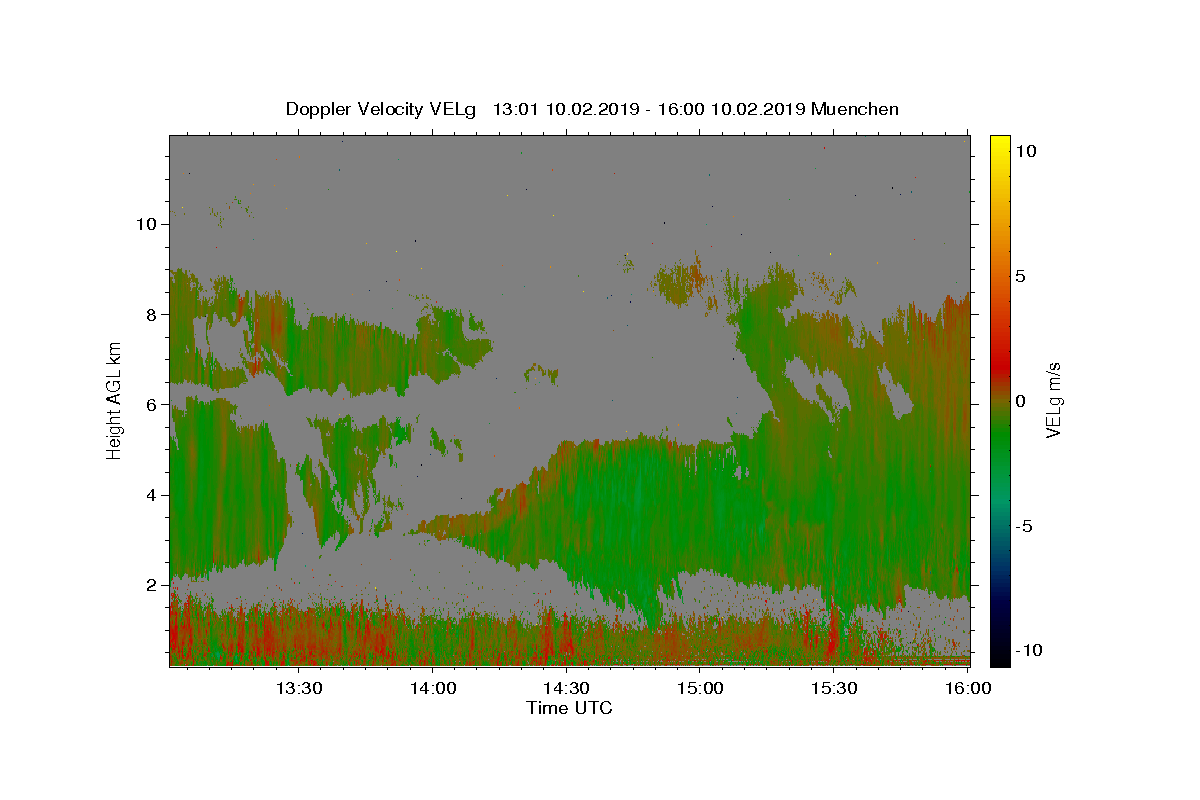
Task: Click the 16:00 time tick label
Action: [x=967, y=688]
